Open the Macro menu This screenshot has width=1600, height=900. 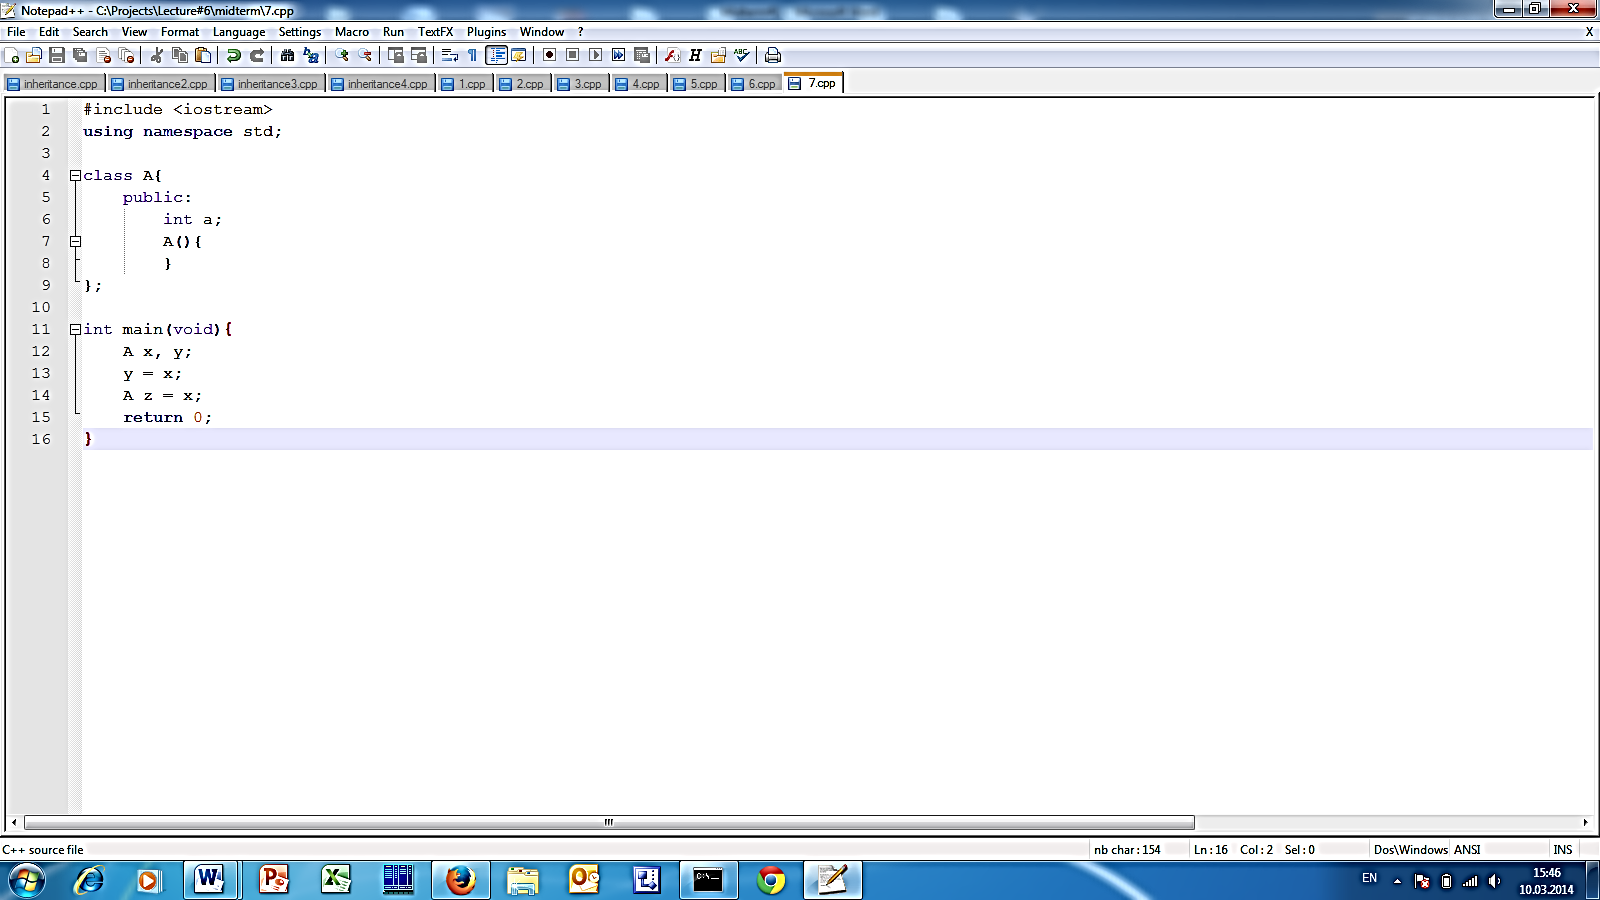click(x=352, y=32)
